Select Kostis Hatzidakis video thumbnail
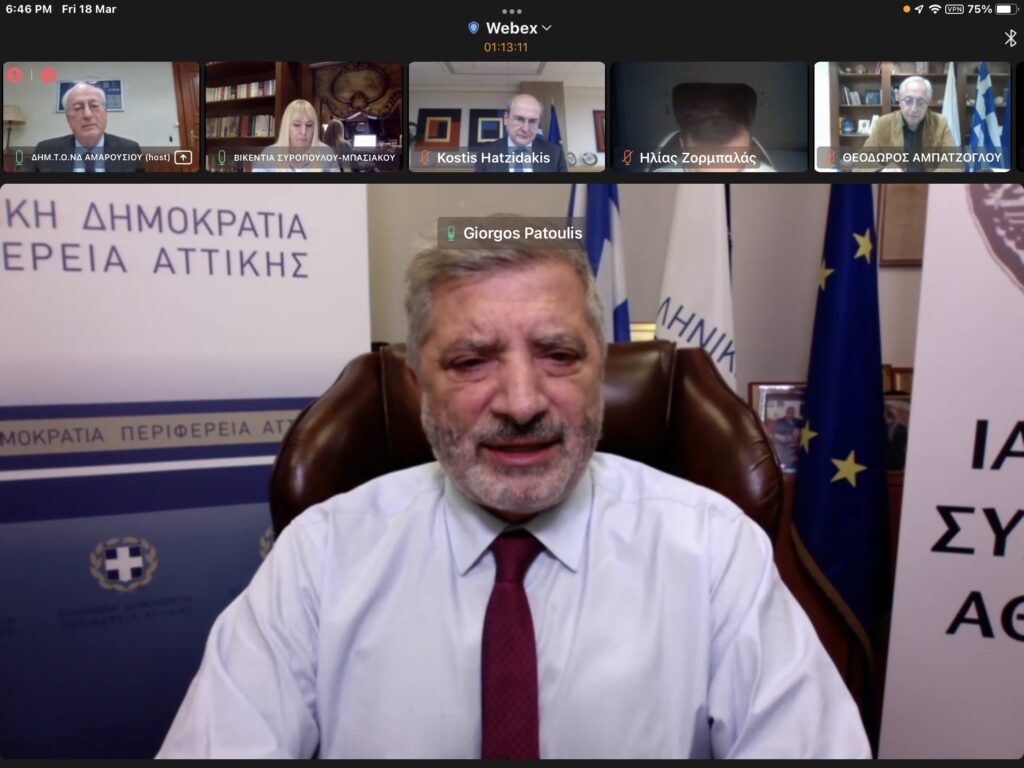Viewport: 1024px width, 768px height. (506, 108)
